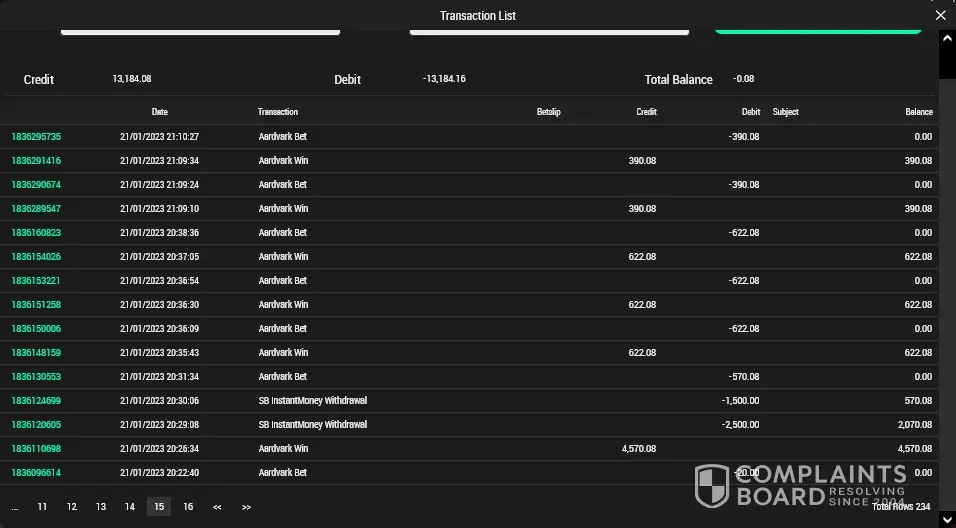This screenshot has height=528, width=956.
Task: Sort by the Date column header
Action: coord(160,112)
